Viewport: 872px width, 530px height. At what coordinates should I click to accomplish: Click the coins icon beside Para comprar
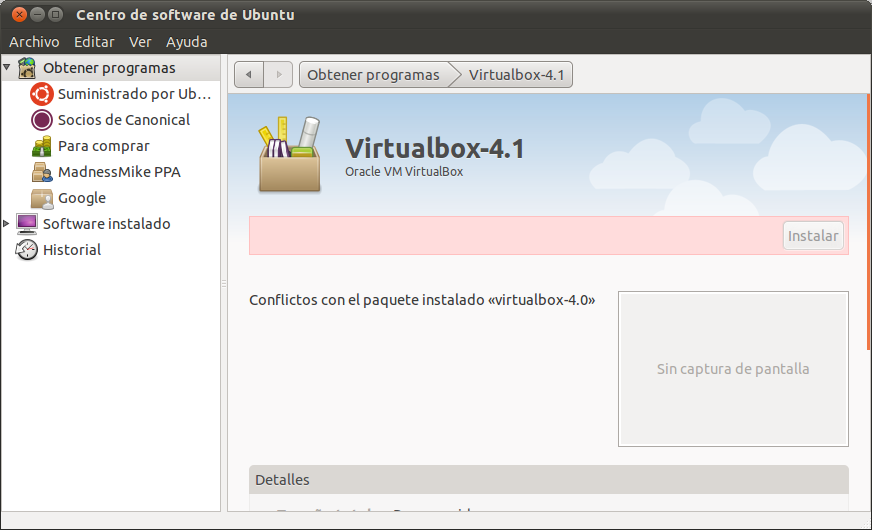[x=42, y=146]
